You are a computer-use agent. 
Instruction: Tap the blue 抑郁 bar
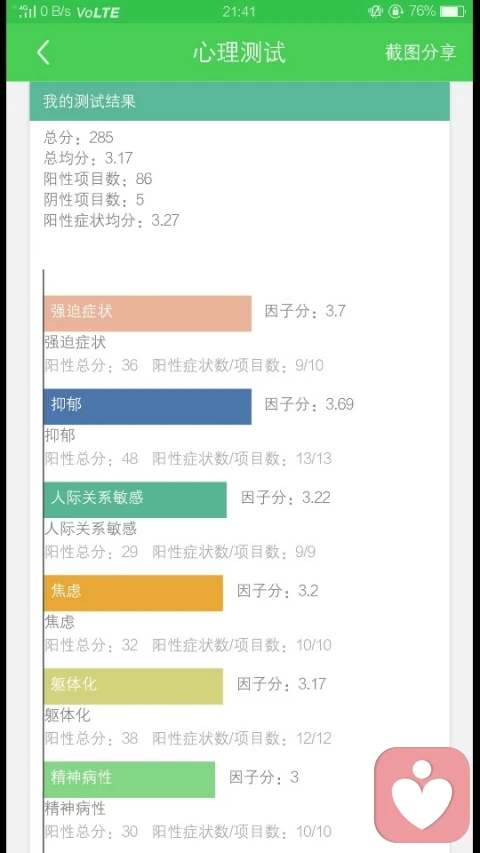(x=147, y=406)
